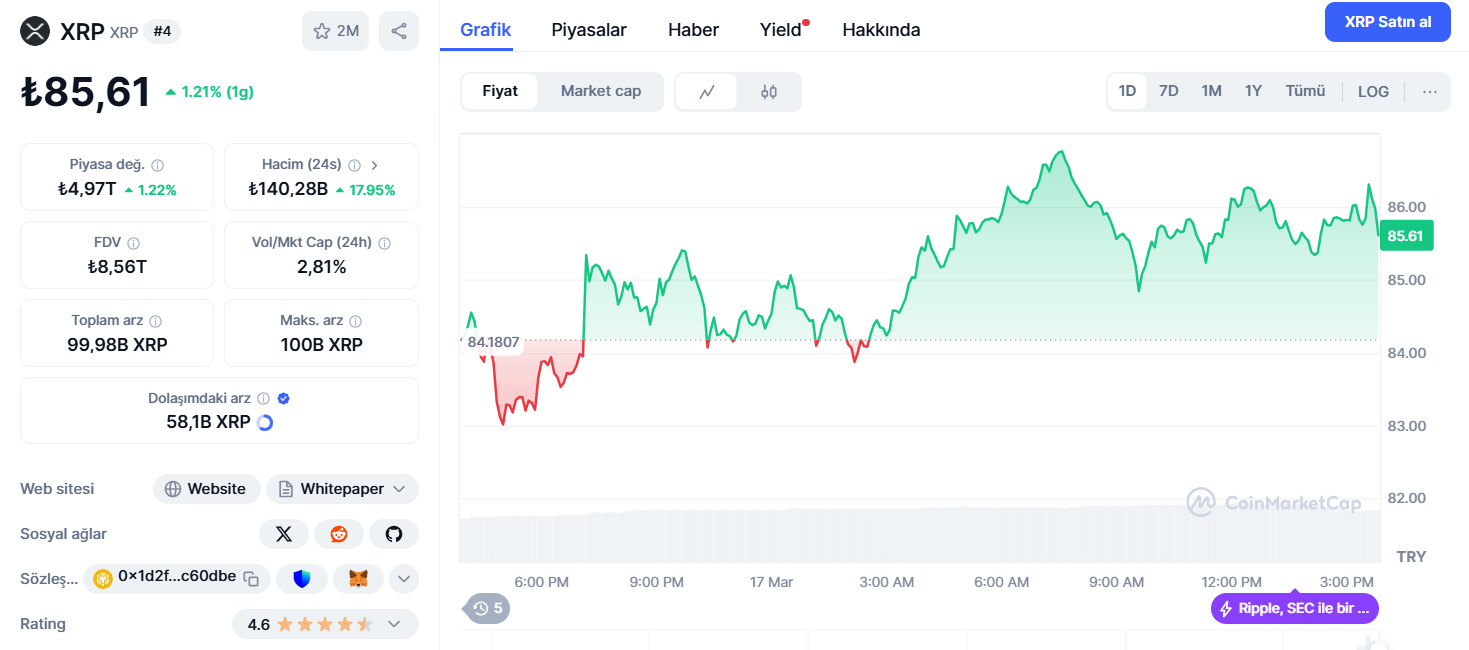Click the 1.21% (1g) change text
The height and width of the screenshot is (650, 1469).
coord(218,92)
